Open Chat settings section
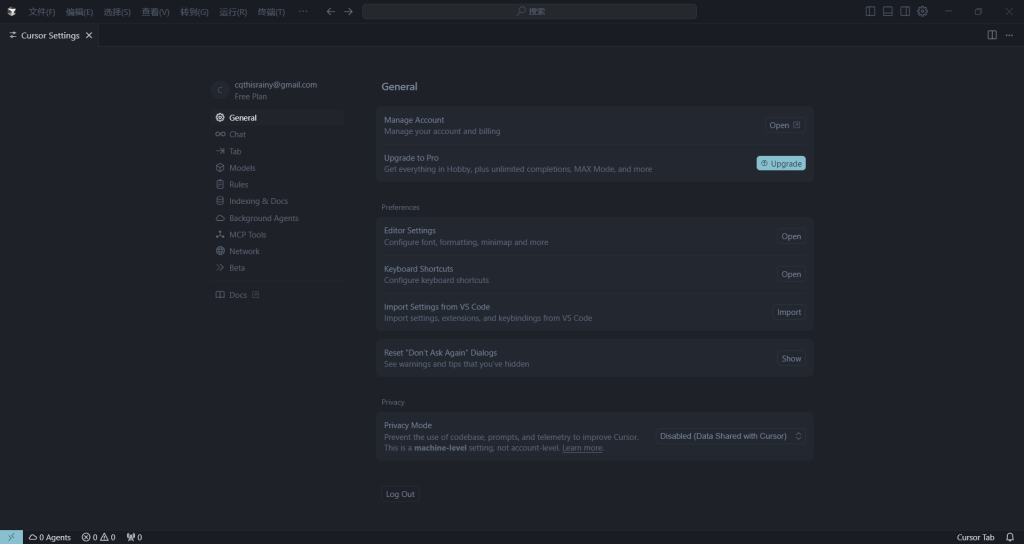Viewport: 1024px width, 544px height. point(278,135)
